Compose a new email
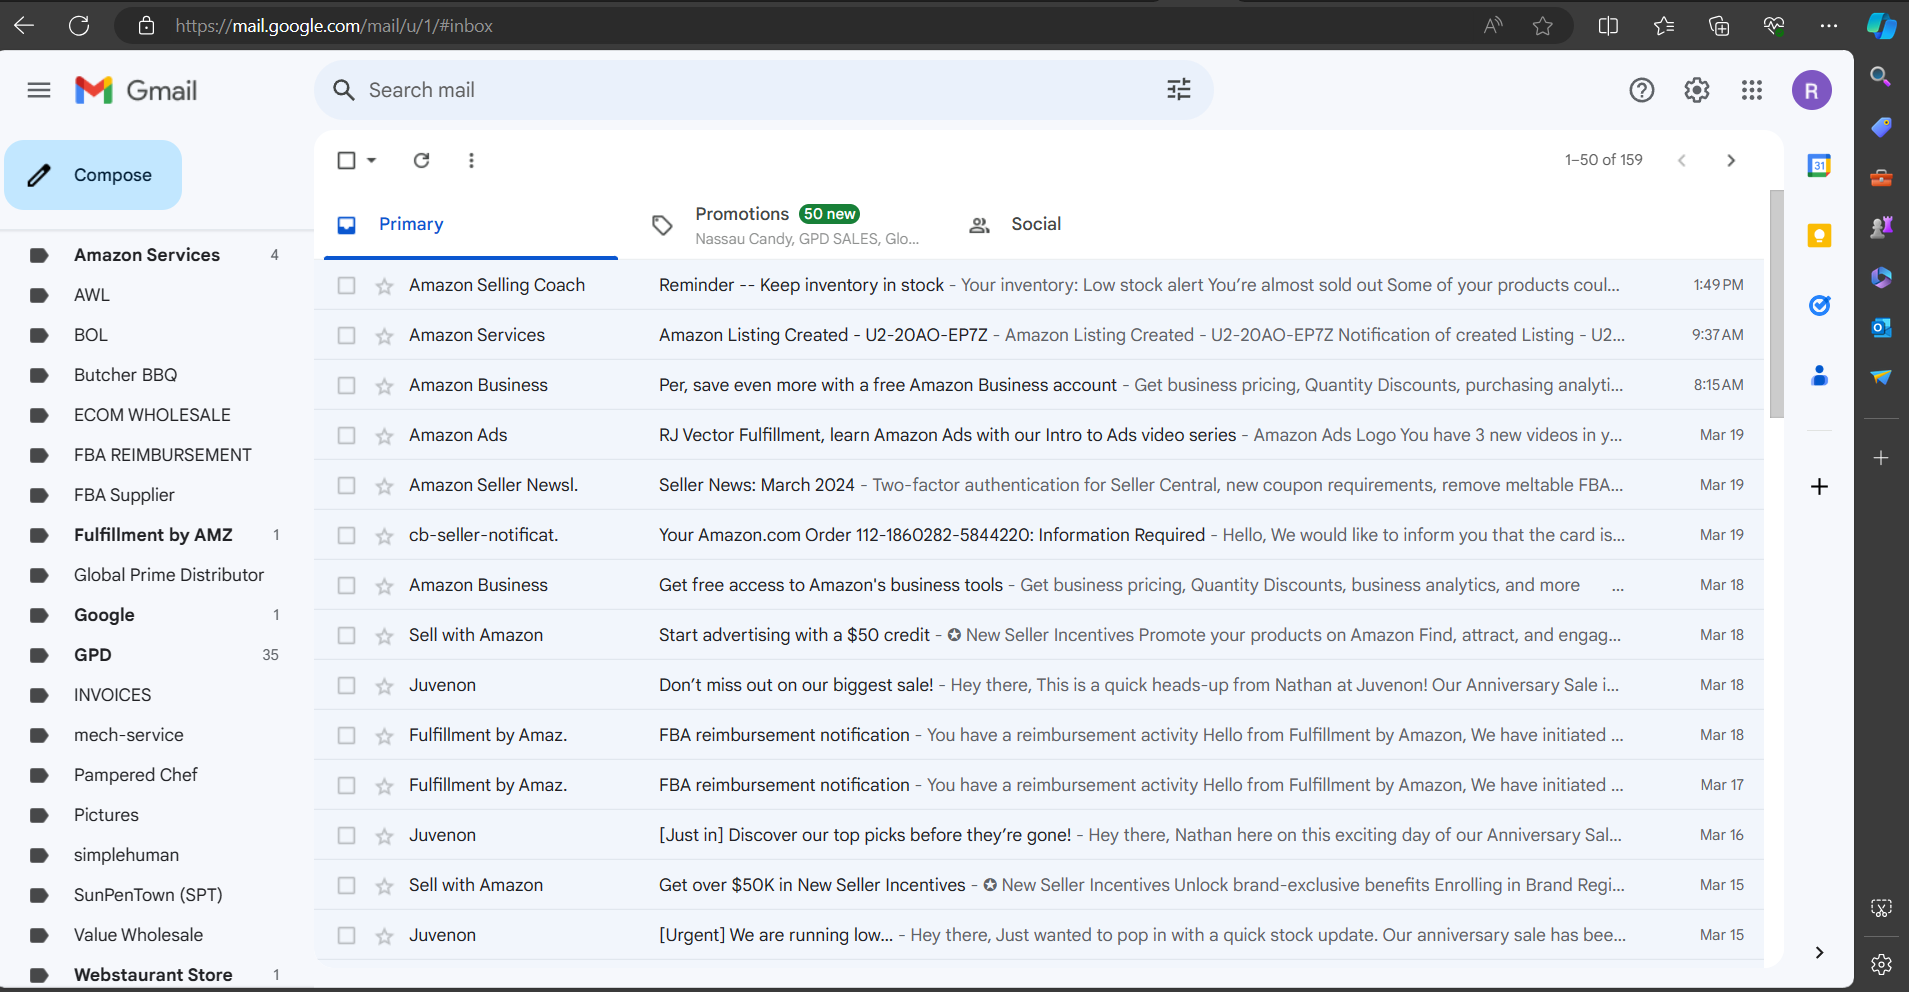Screen dimensions: 1909x992 click(93, 175)
